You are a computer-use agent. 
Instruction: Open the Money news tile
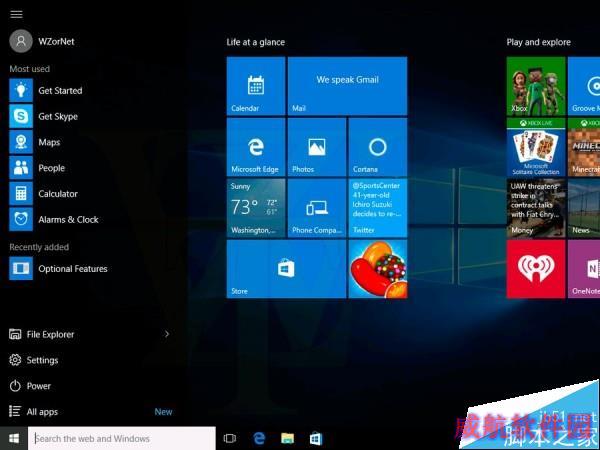pos(536,208)
